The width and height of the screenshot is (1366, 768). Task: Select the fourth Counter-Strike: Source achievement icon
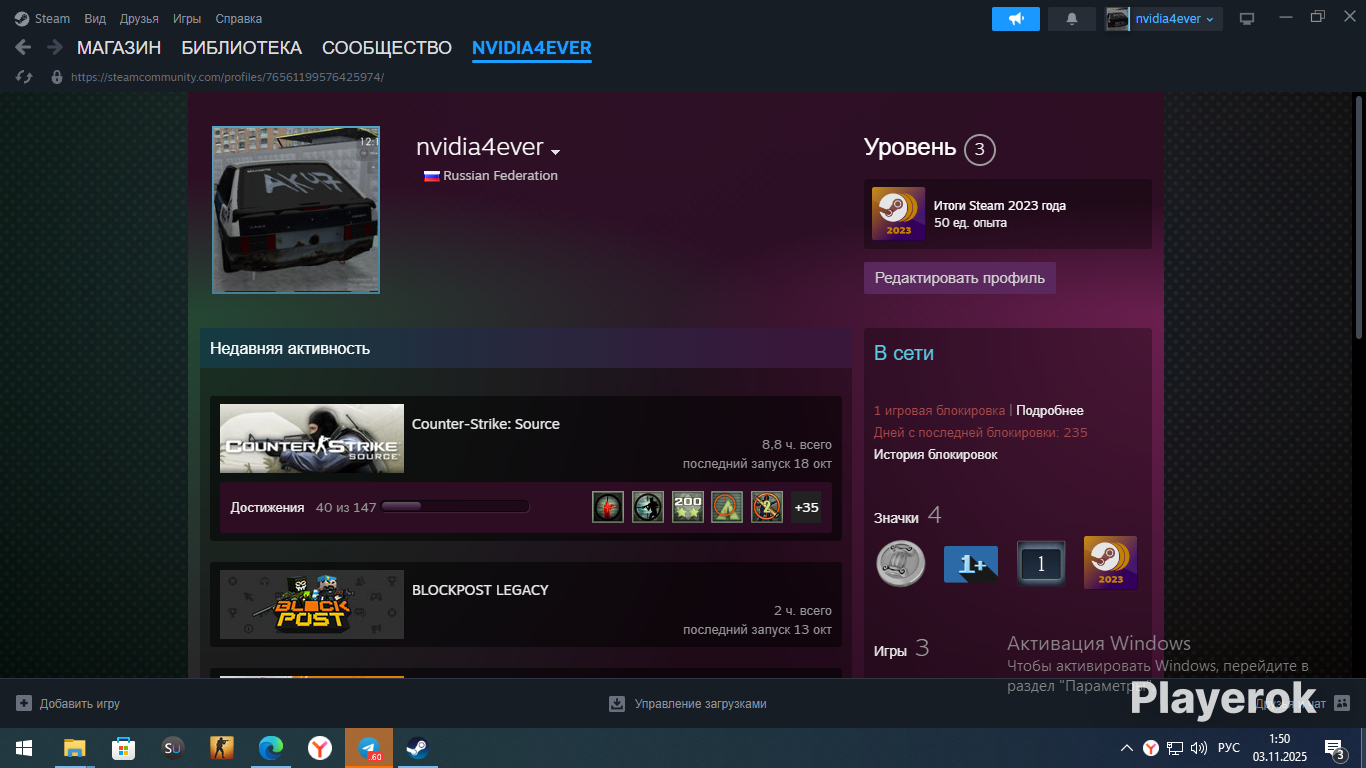(x=727, y=507)
